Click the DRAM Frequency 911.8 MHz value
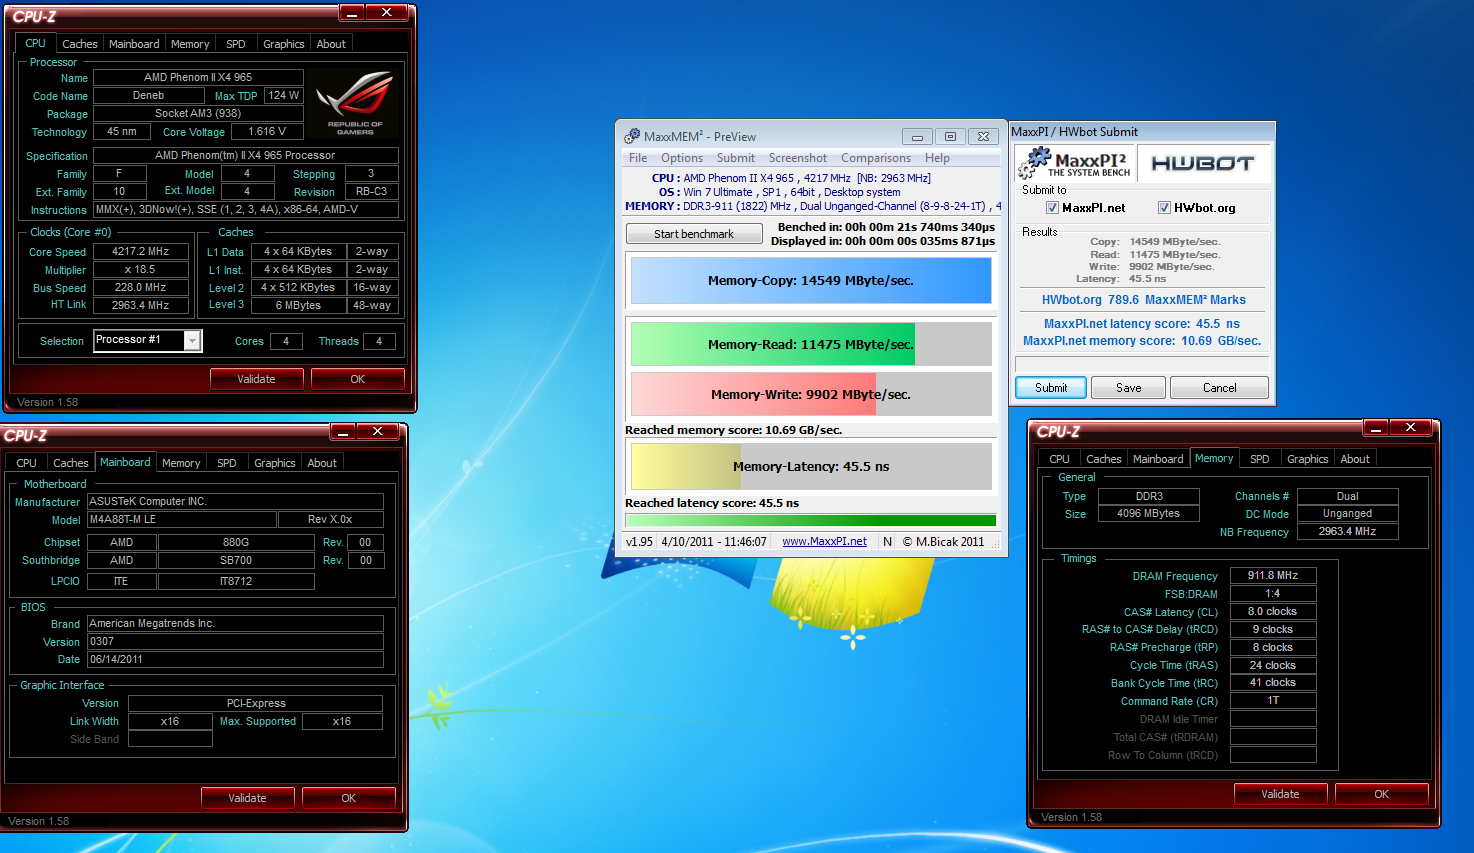 [1273, 576]
